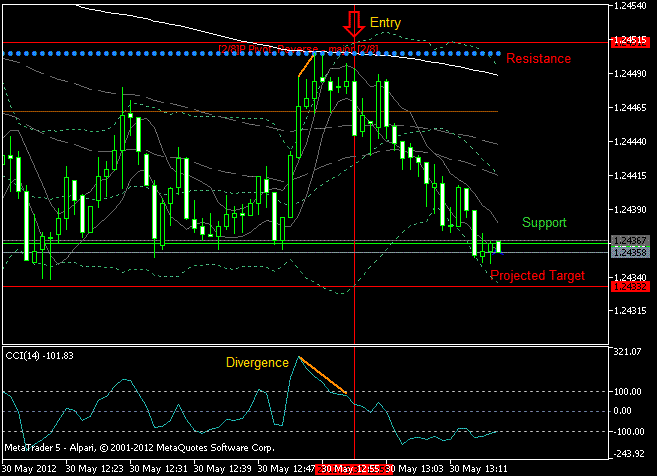Select the orange divergence trendline on CCI
This screenshot has width=657, height=476.
point(323,375)
